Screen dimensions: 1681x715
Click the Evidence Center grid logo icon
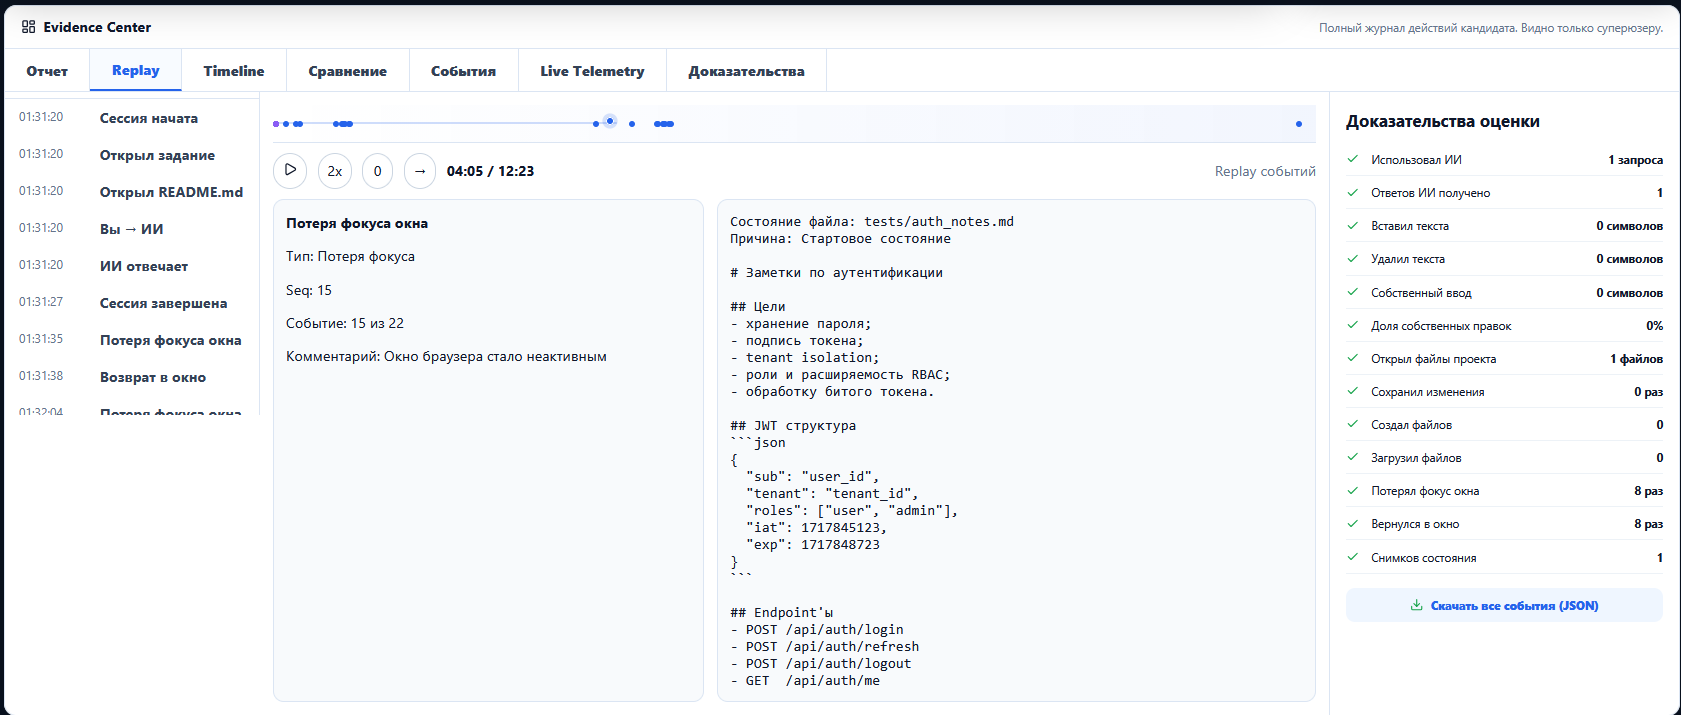(28, 27)
